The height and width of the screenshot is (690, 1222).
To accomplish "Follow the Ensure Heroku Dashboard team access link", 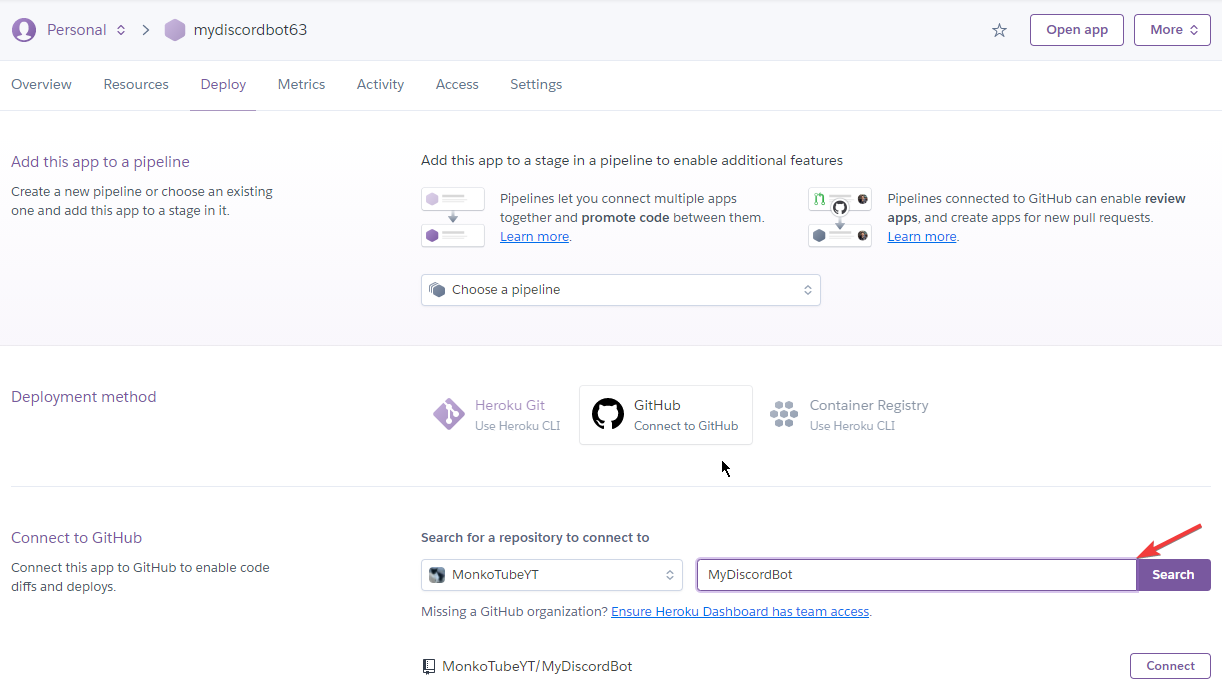I will coord(739,612).
